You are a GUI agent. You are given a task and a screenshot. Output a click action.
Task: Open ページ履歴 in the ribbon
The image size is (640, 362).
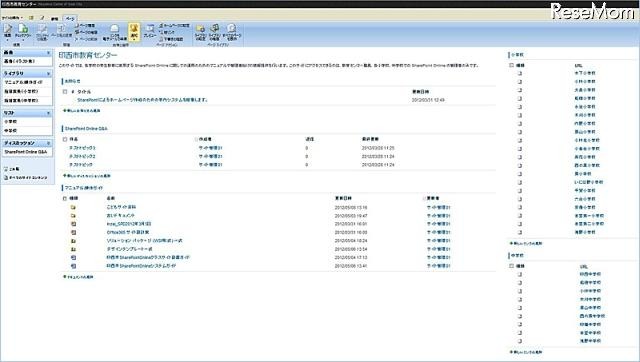[85, 26]
